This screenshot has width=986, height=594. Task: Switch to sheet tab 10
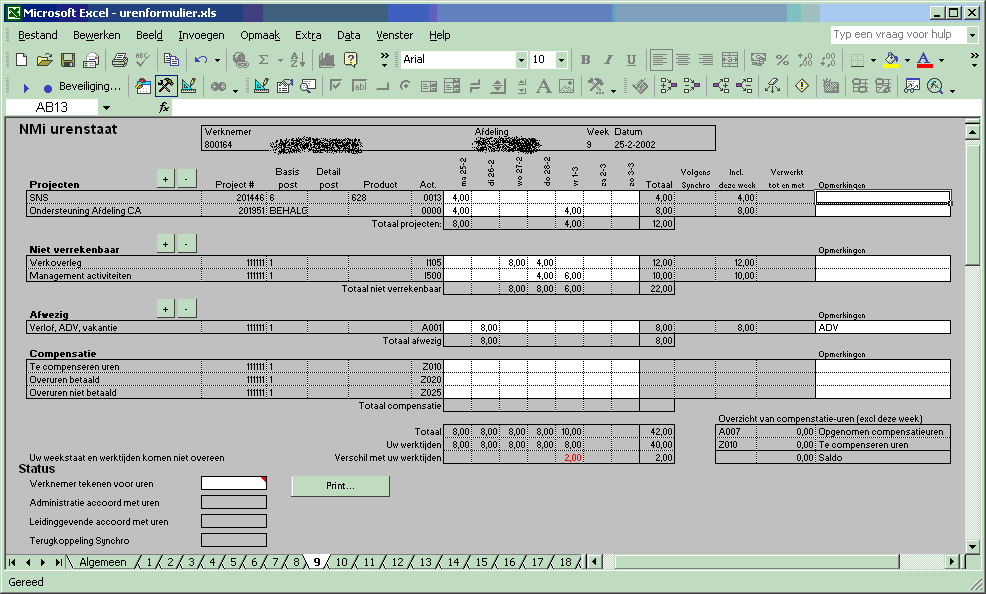tap(341, 562)
